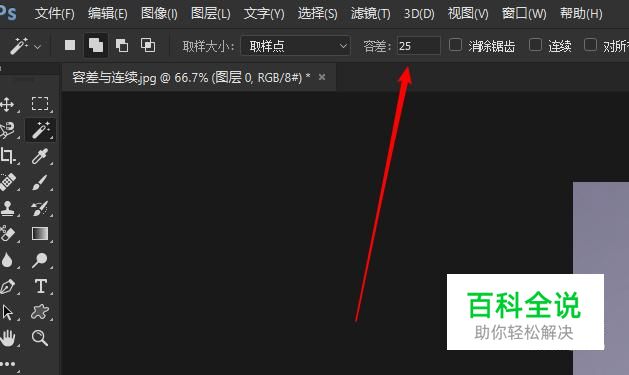Open the 取样大小 dropdown
The width and height of the screenshot is (629, 375).
click(296, 46)
